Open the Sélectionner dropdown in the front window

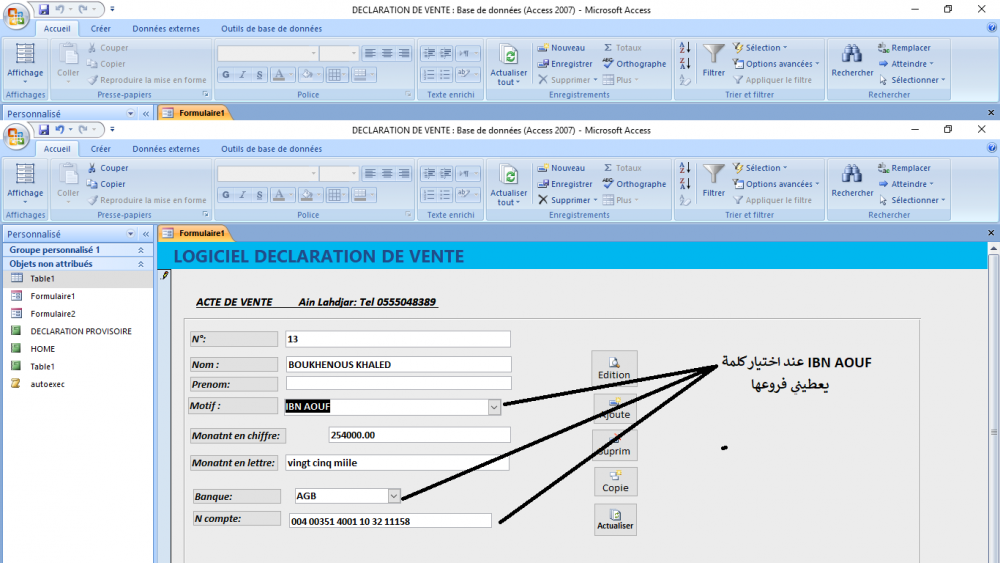coord(912,200)
